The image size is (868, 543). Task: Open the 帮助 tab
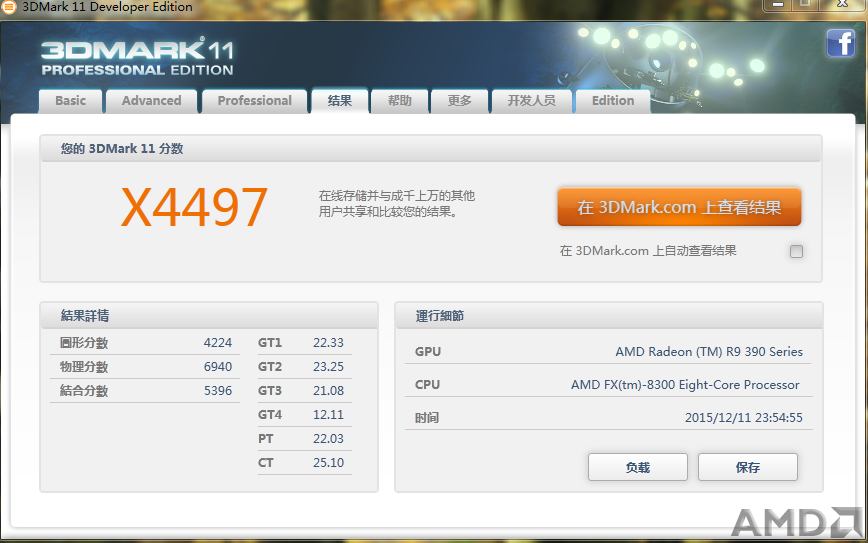pos(400,101)
